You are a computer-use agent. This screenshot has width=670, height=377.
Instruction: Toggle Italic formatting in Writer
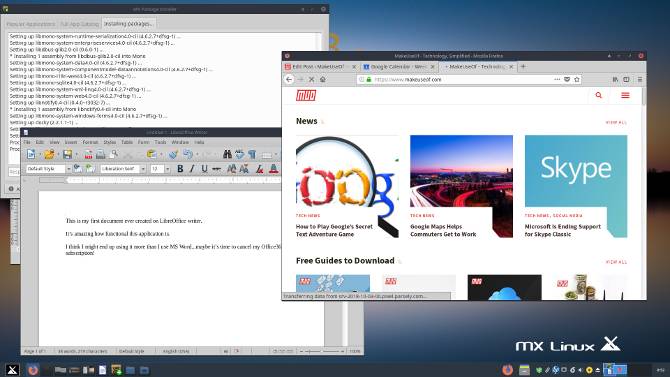[x=192, y=169]
